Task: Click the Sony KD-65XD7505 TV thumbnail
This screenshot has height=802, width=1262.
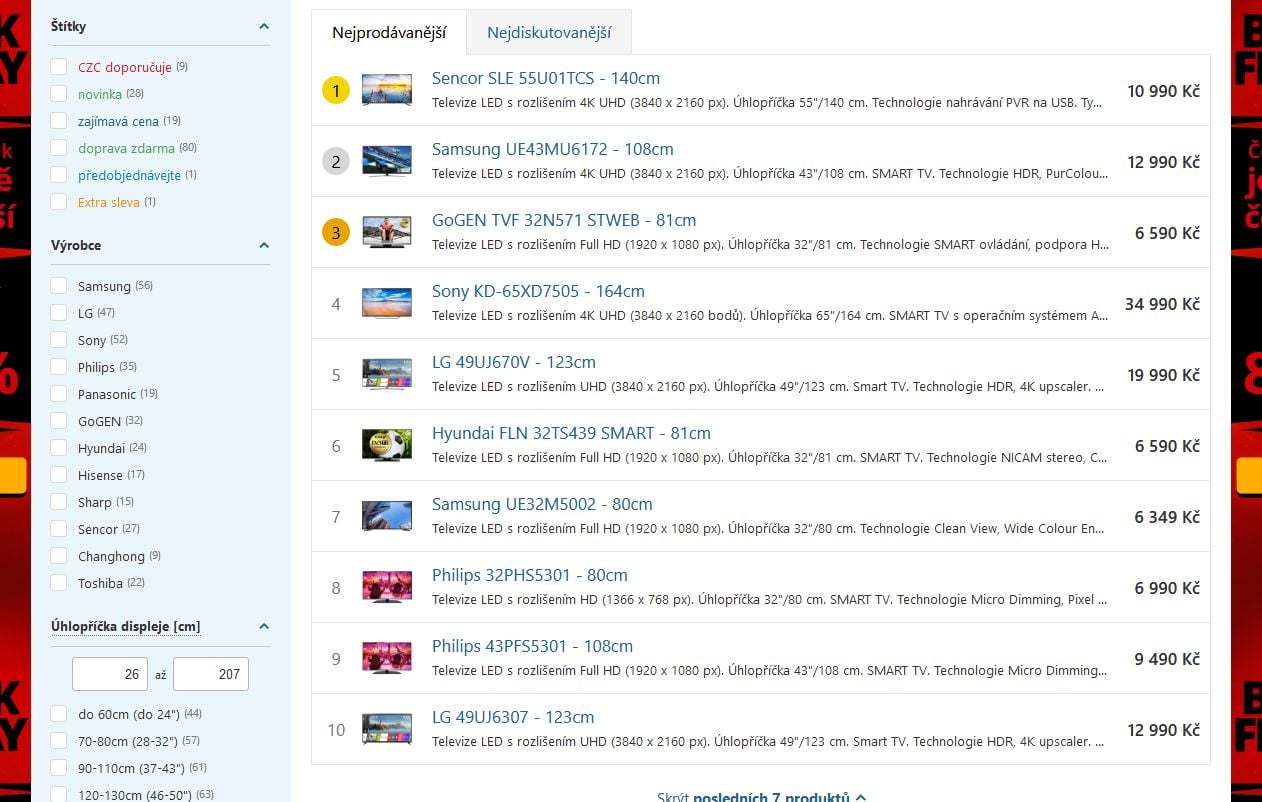Action: click(x=386, y=303)
